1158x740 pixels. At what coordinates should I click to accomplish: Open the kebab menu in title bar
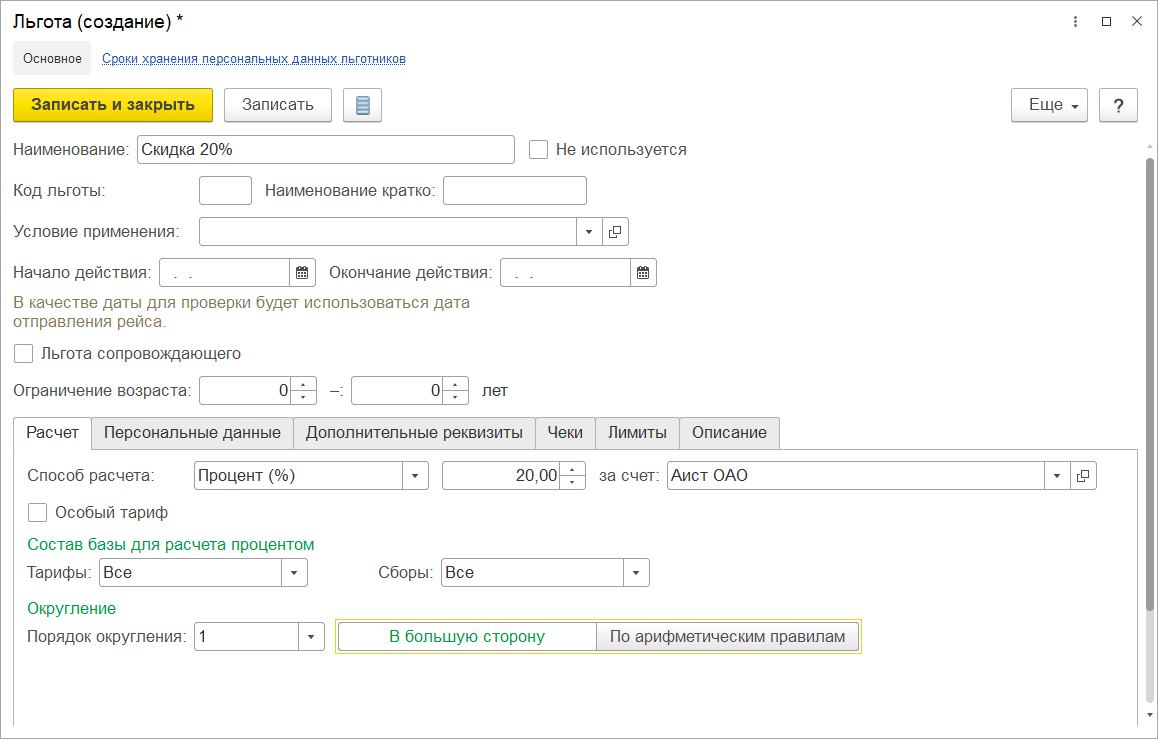pyautogui.click(x=1075, y=21)
